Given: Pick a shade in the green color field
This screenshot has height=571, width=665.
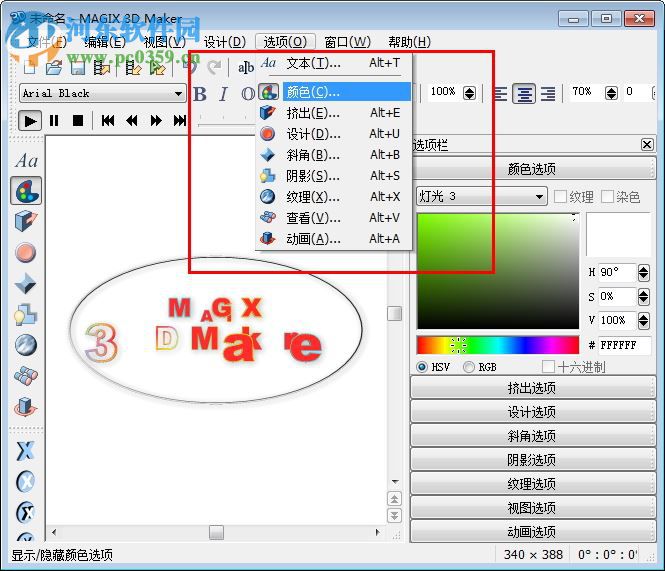Looking at the screenshot, I should click(x=498, y=271).
